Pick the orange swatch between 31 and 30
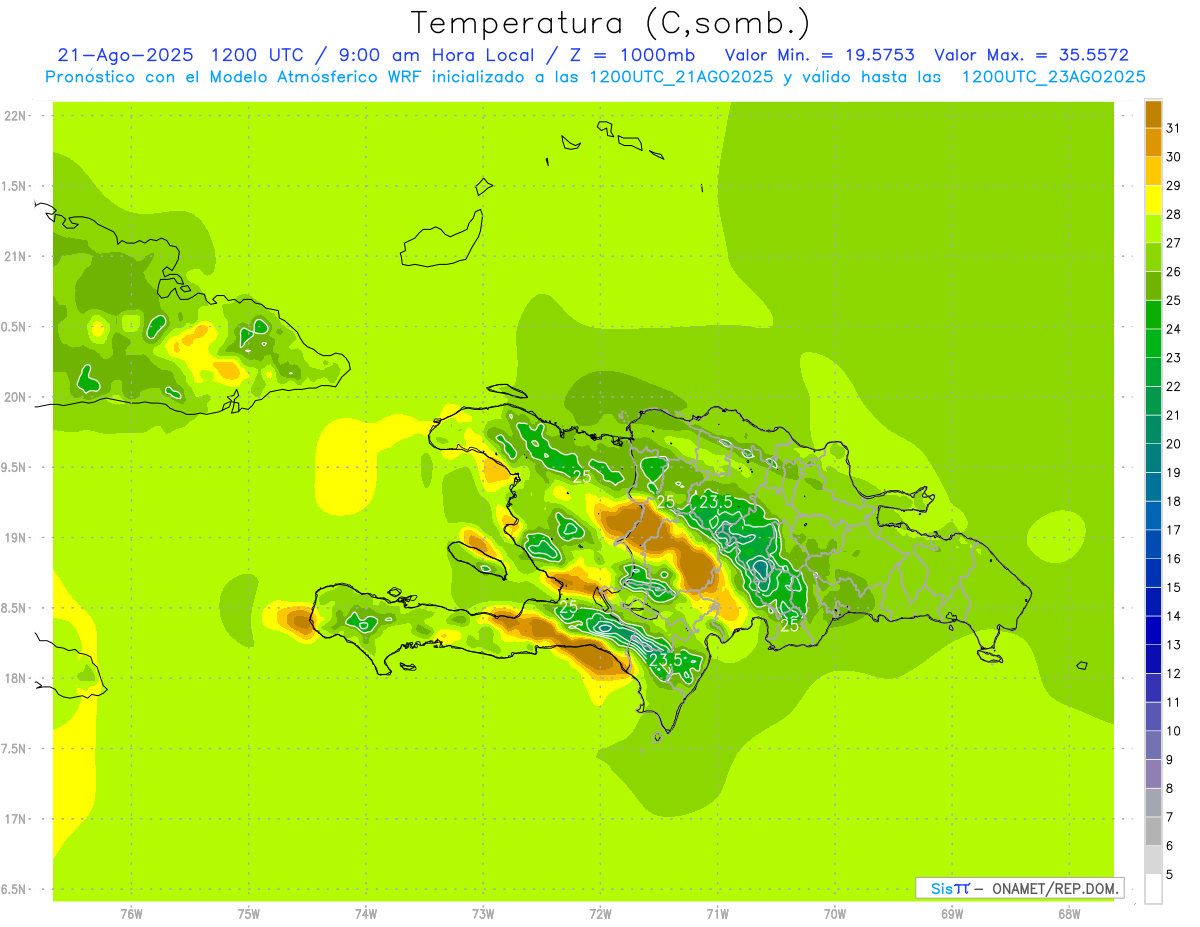Viewport: 1200px width, 927px height. [x=1153, y=142]
